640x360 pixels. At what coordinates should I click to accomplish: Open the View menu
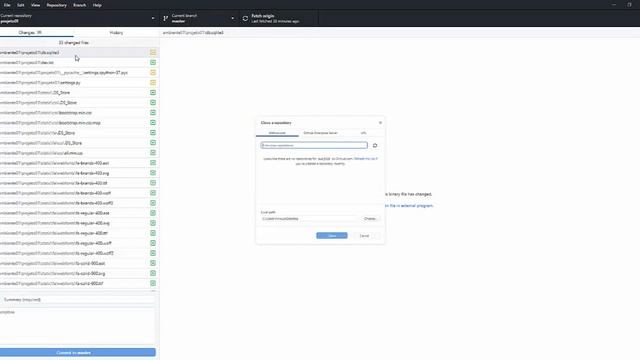coord(36,5)
